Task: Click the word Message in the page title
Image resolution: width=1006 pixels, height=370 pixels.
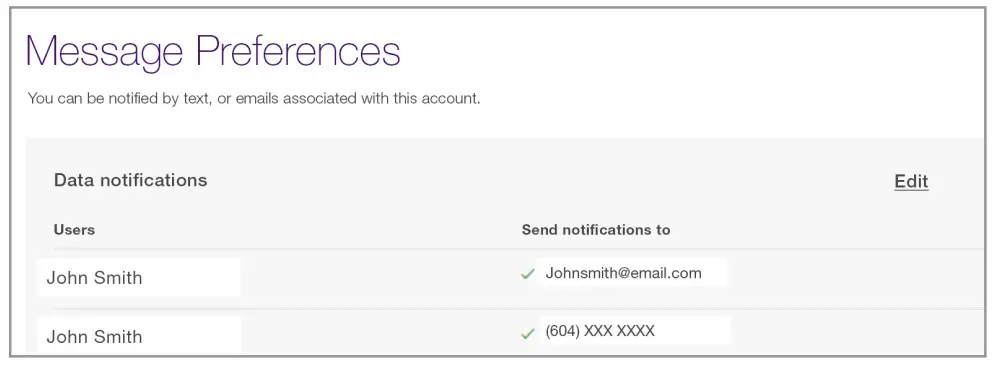Action: (x=104, y=53)
